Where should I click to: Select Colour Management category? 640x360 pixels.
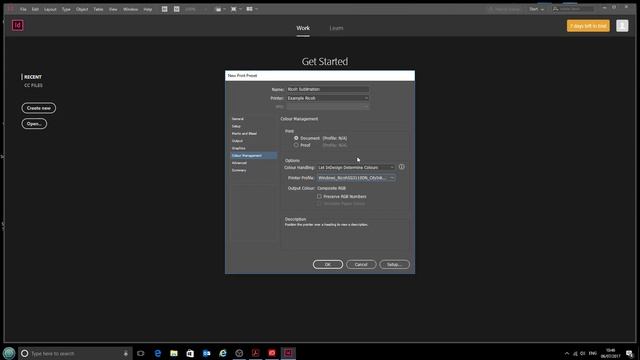point(253,156)
